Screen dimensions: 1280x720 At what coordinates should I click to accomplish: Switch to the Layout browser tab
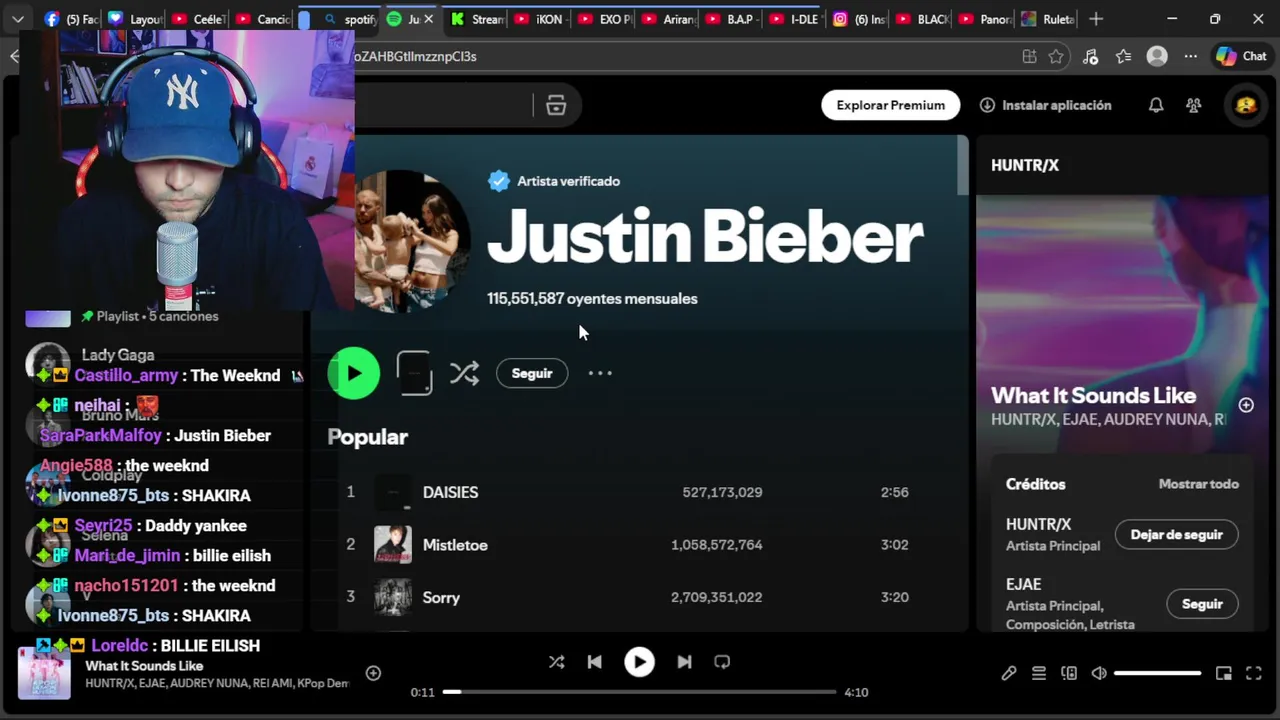click(134, 19)
